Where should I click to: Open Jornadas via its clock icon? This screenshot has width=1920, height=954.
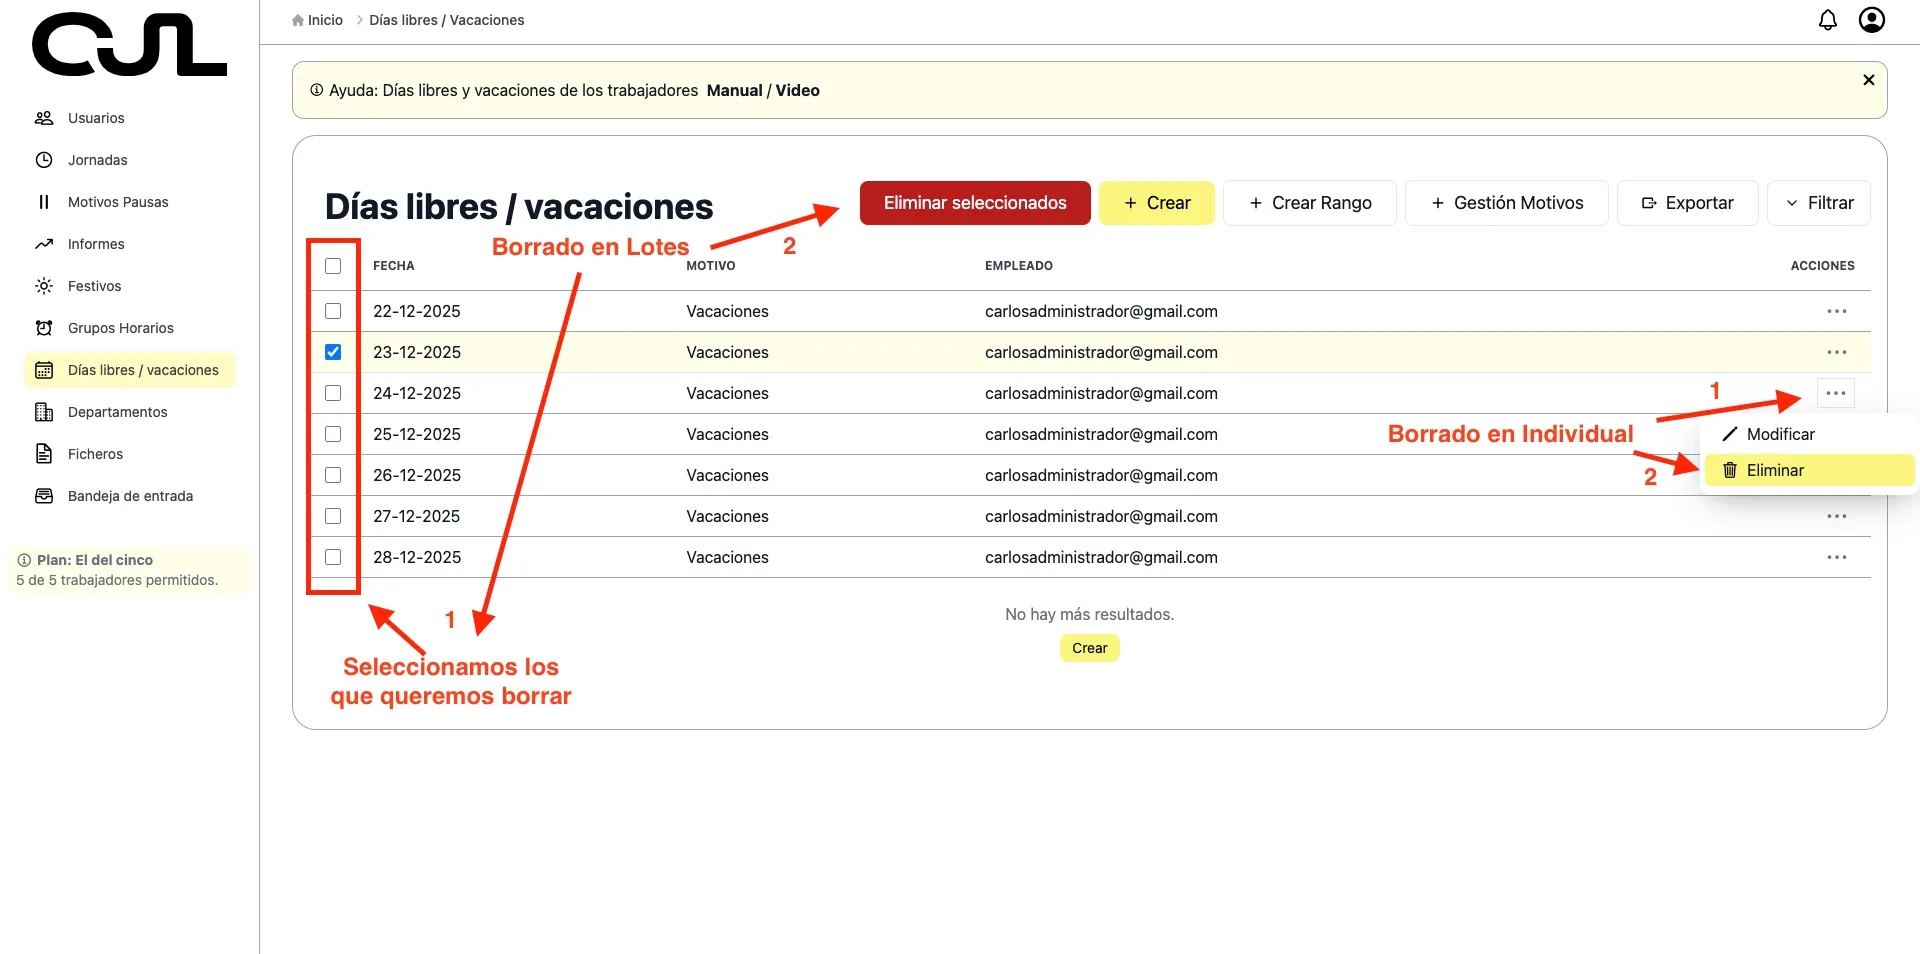[x=44, y=160]
